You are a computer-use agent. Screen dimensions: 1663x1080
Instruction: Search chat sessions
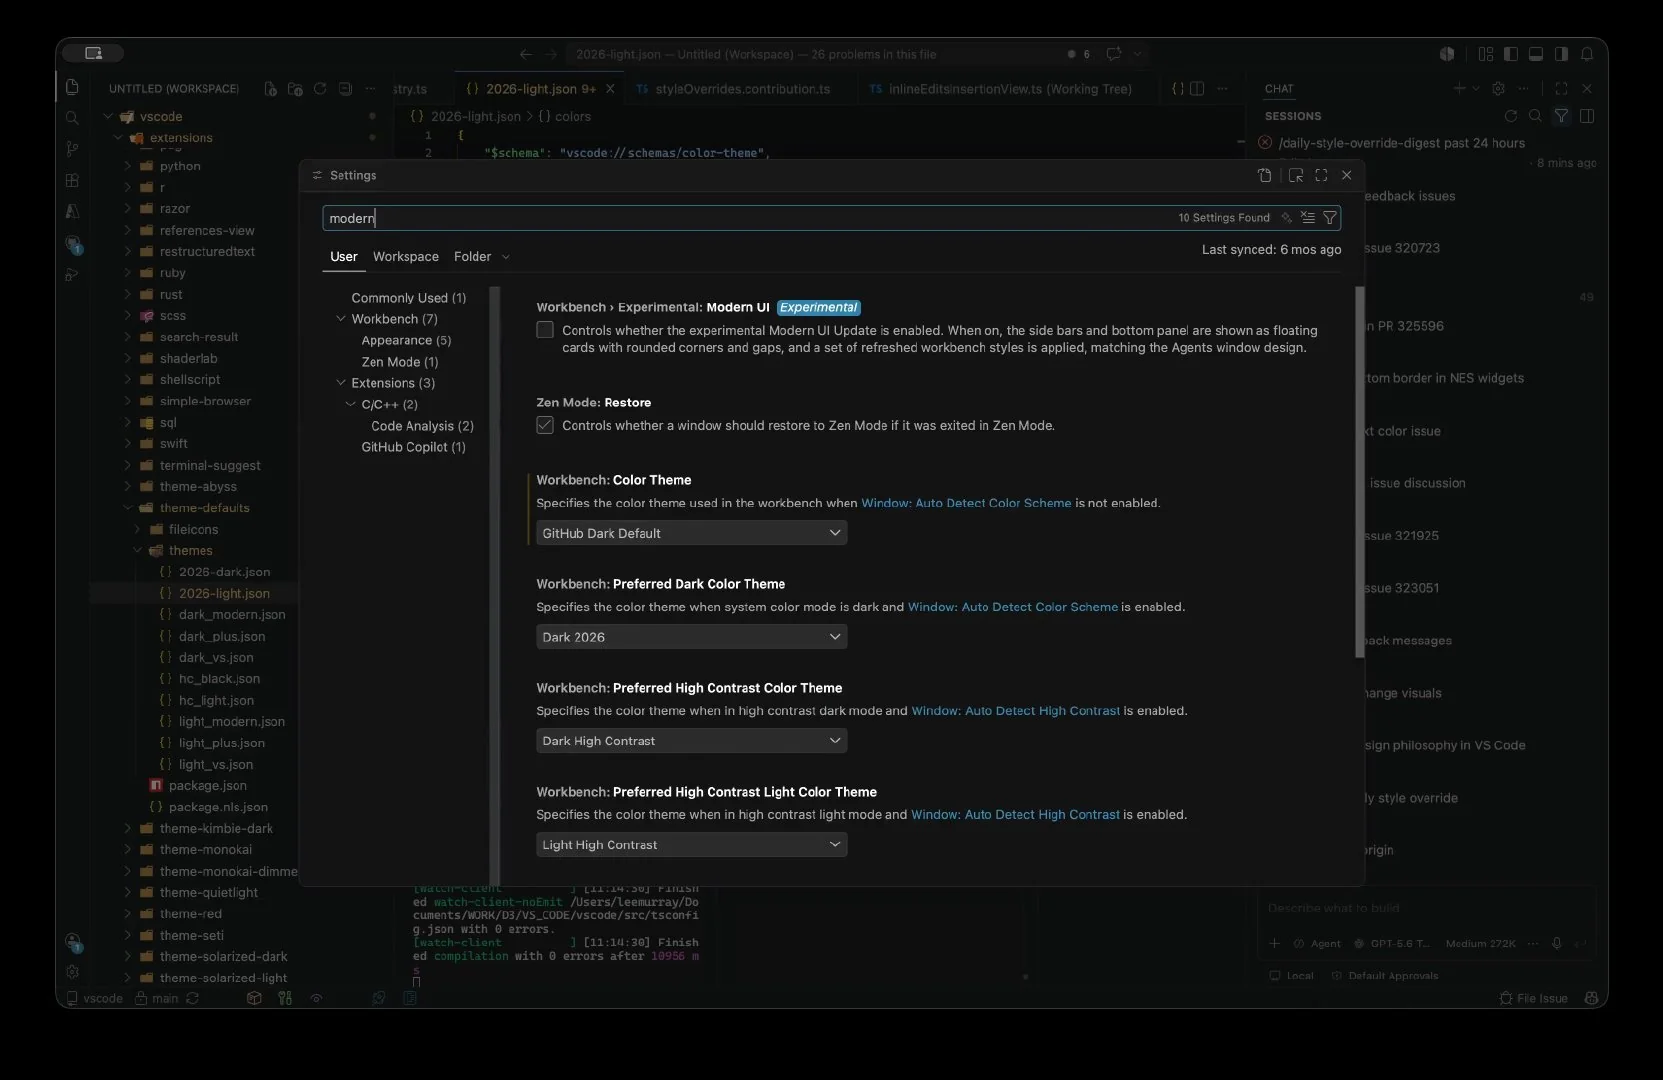click(x=1535, y=116)
